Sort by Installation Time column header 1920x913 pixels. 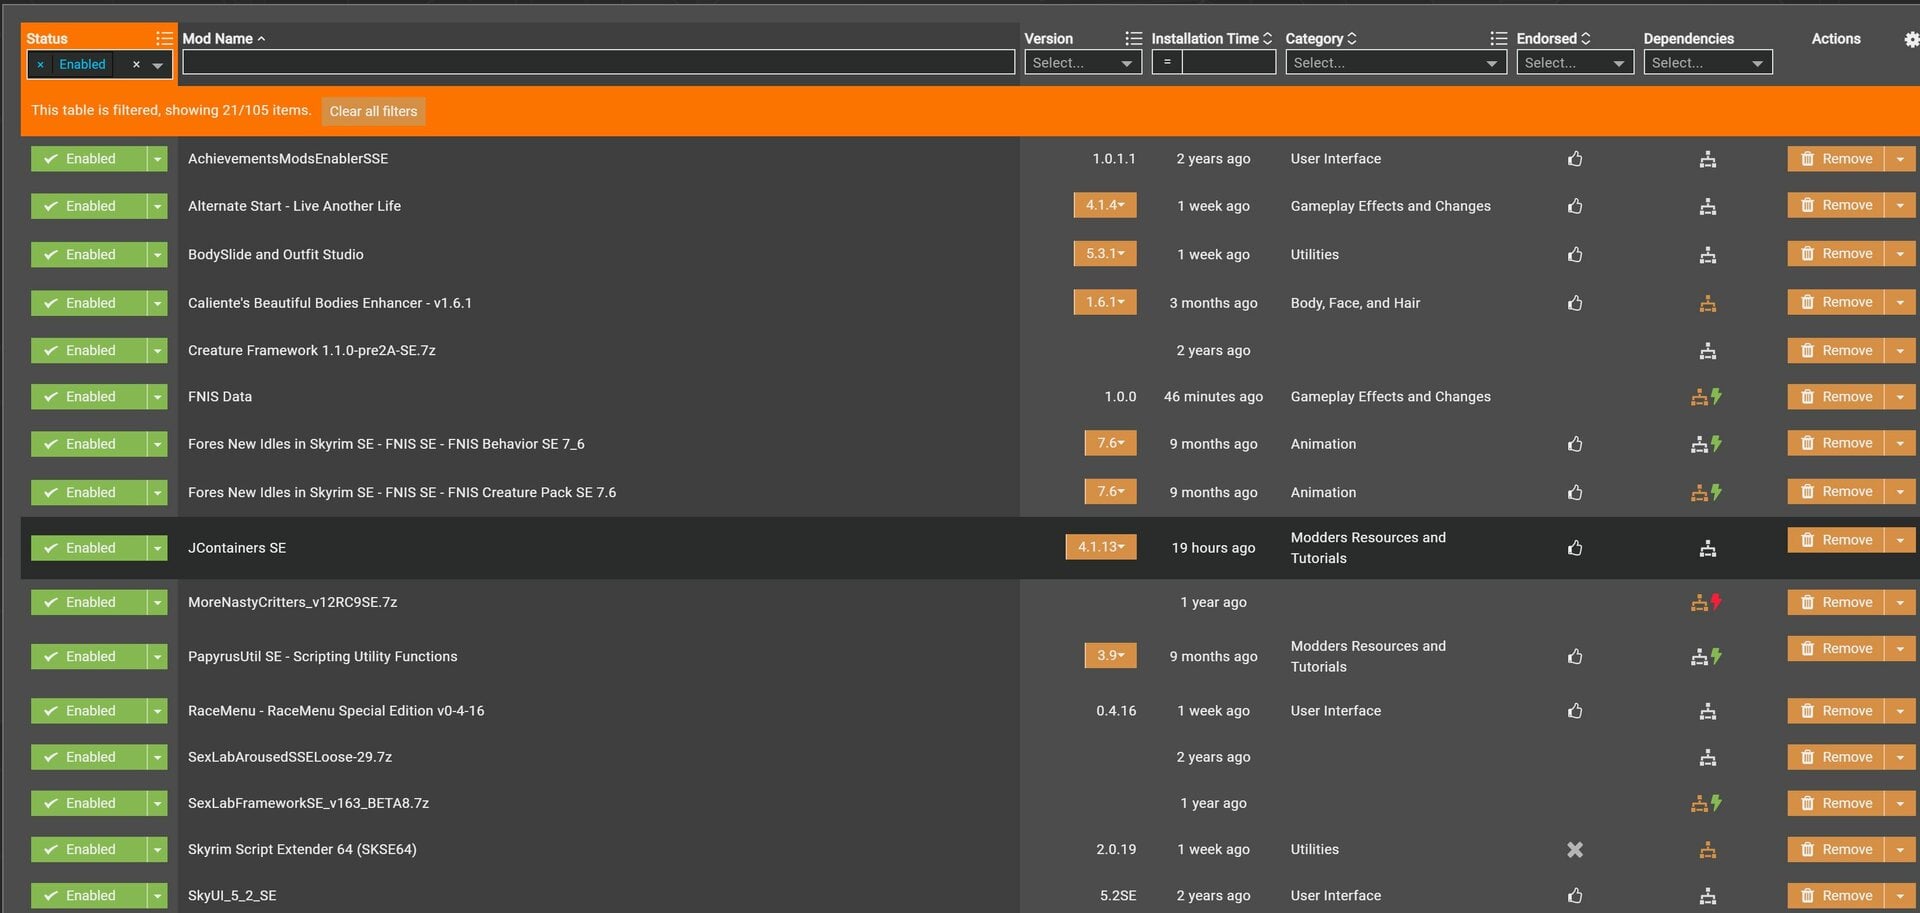1212,39
